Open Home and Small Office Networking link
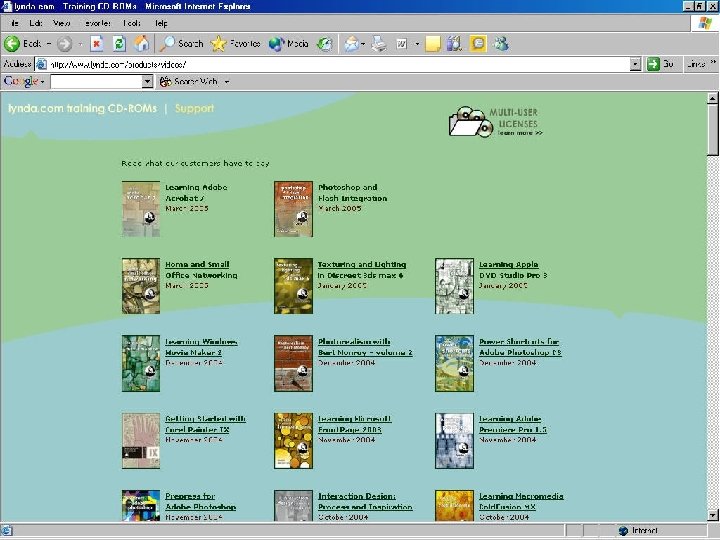The width and height of the screenshot is (720, 540). click(x=201, y=270)
